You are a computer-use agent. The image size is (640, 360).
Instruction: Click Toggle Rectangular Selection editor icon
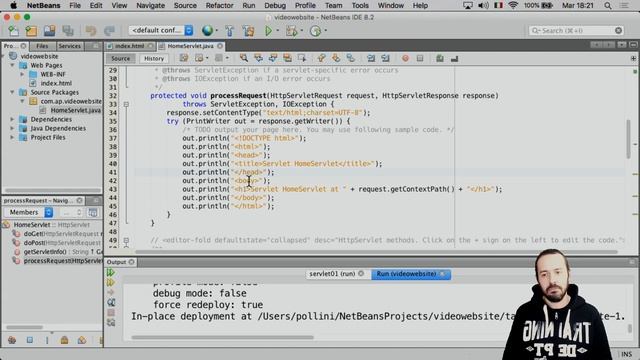point(302,58)
